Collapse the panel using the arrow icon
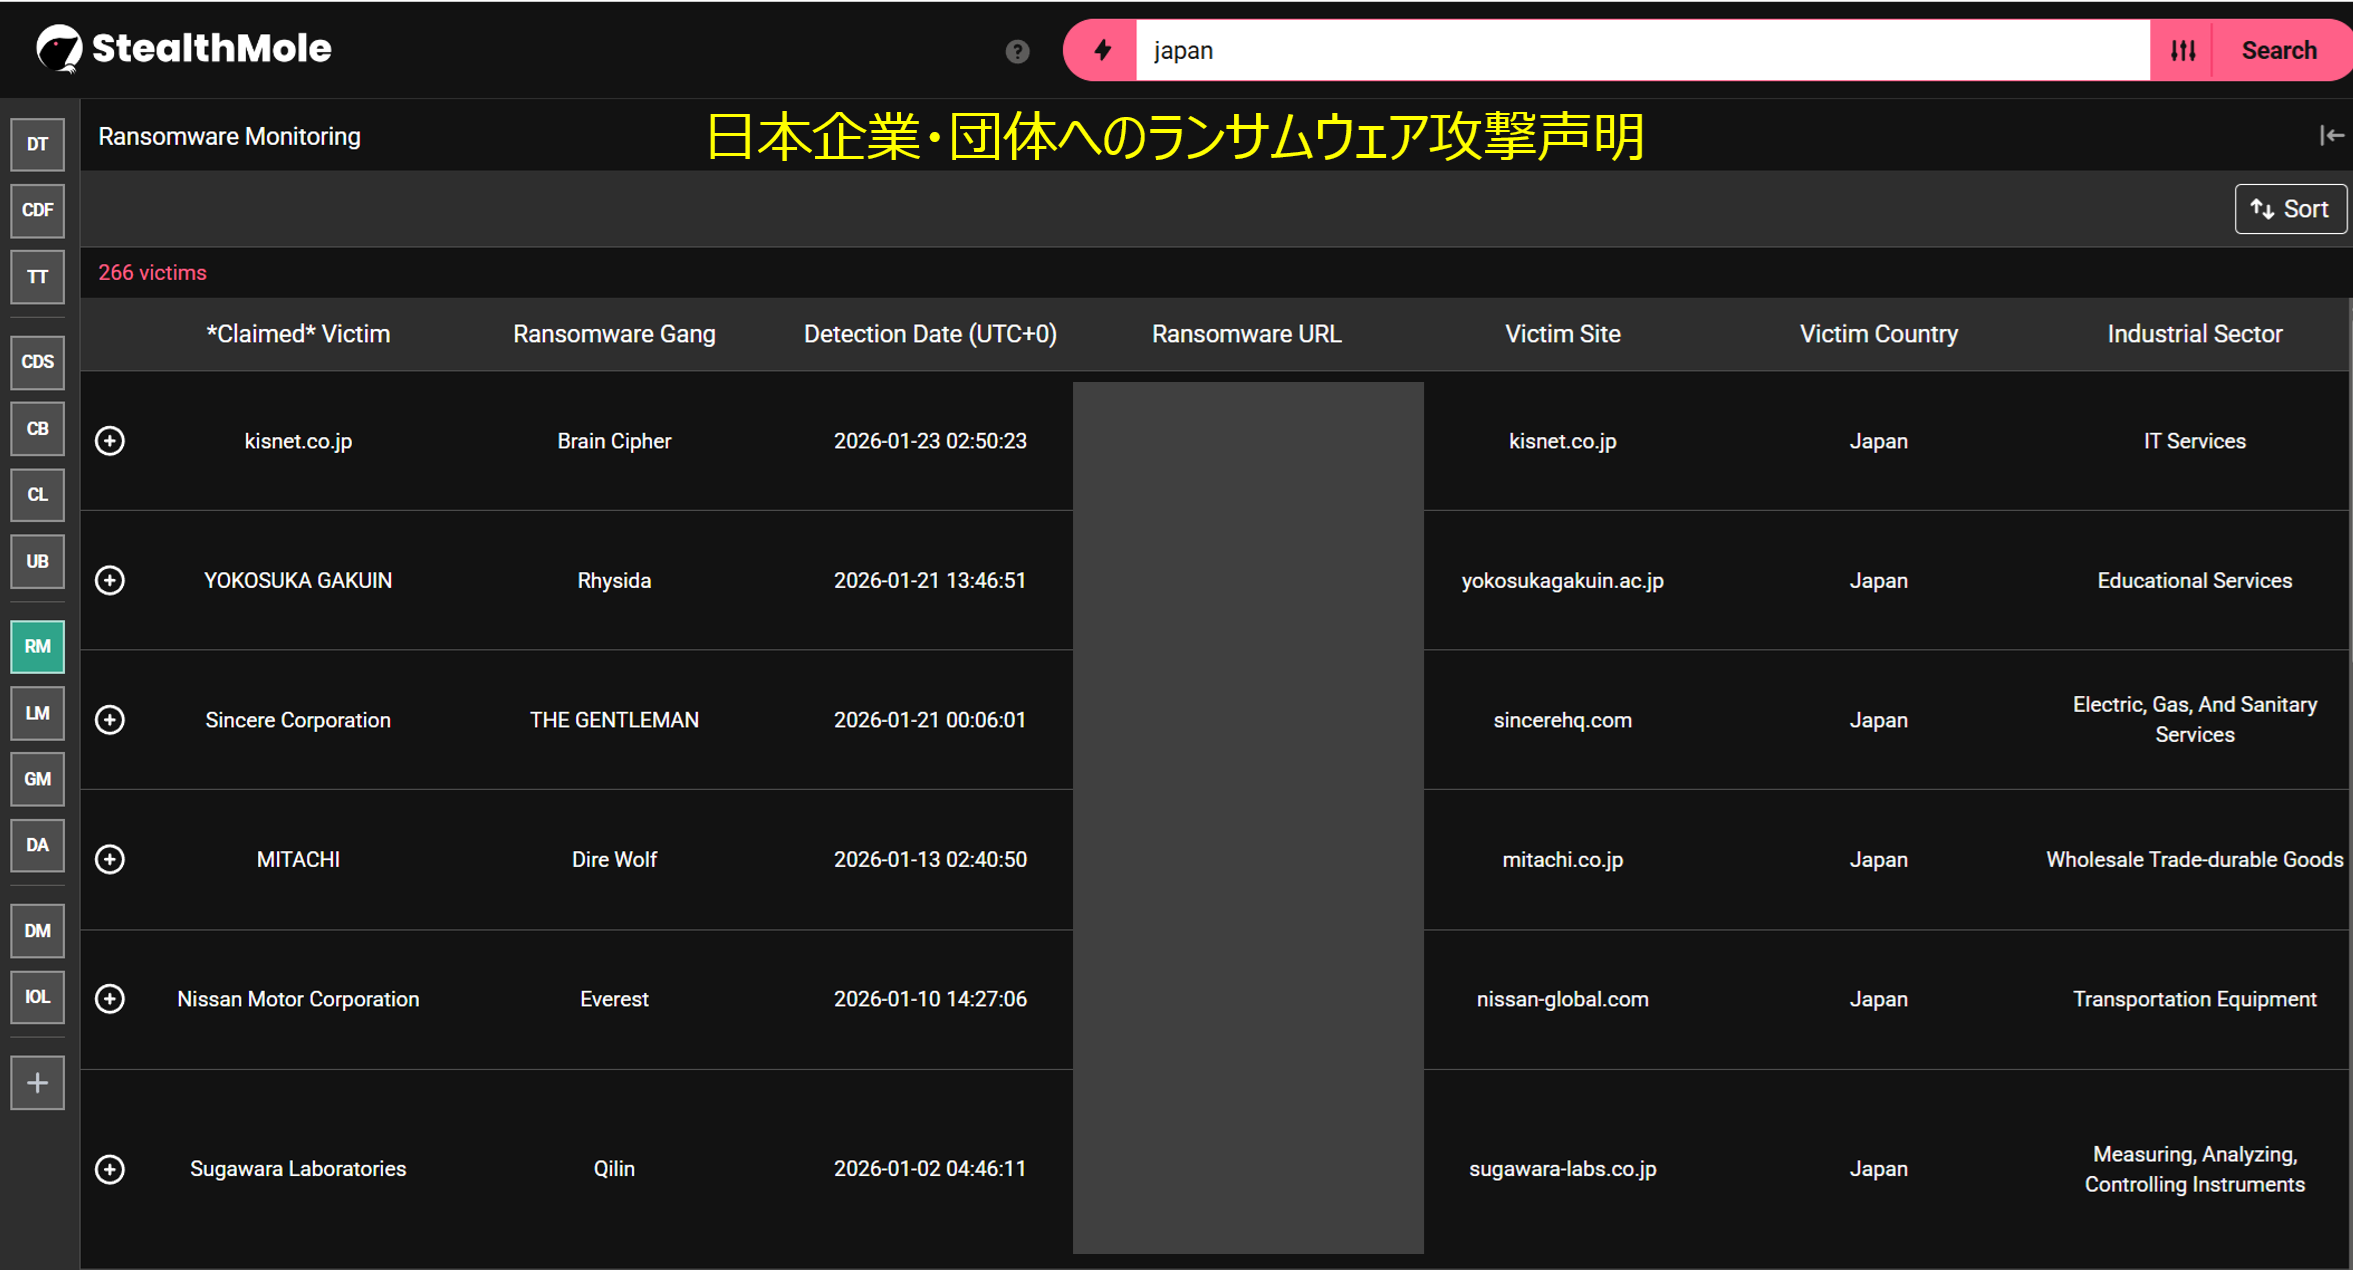The width and height of the screenshot is (2353, 1270). (x=2331, y=136)
